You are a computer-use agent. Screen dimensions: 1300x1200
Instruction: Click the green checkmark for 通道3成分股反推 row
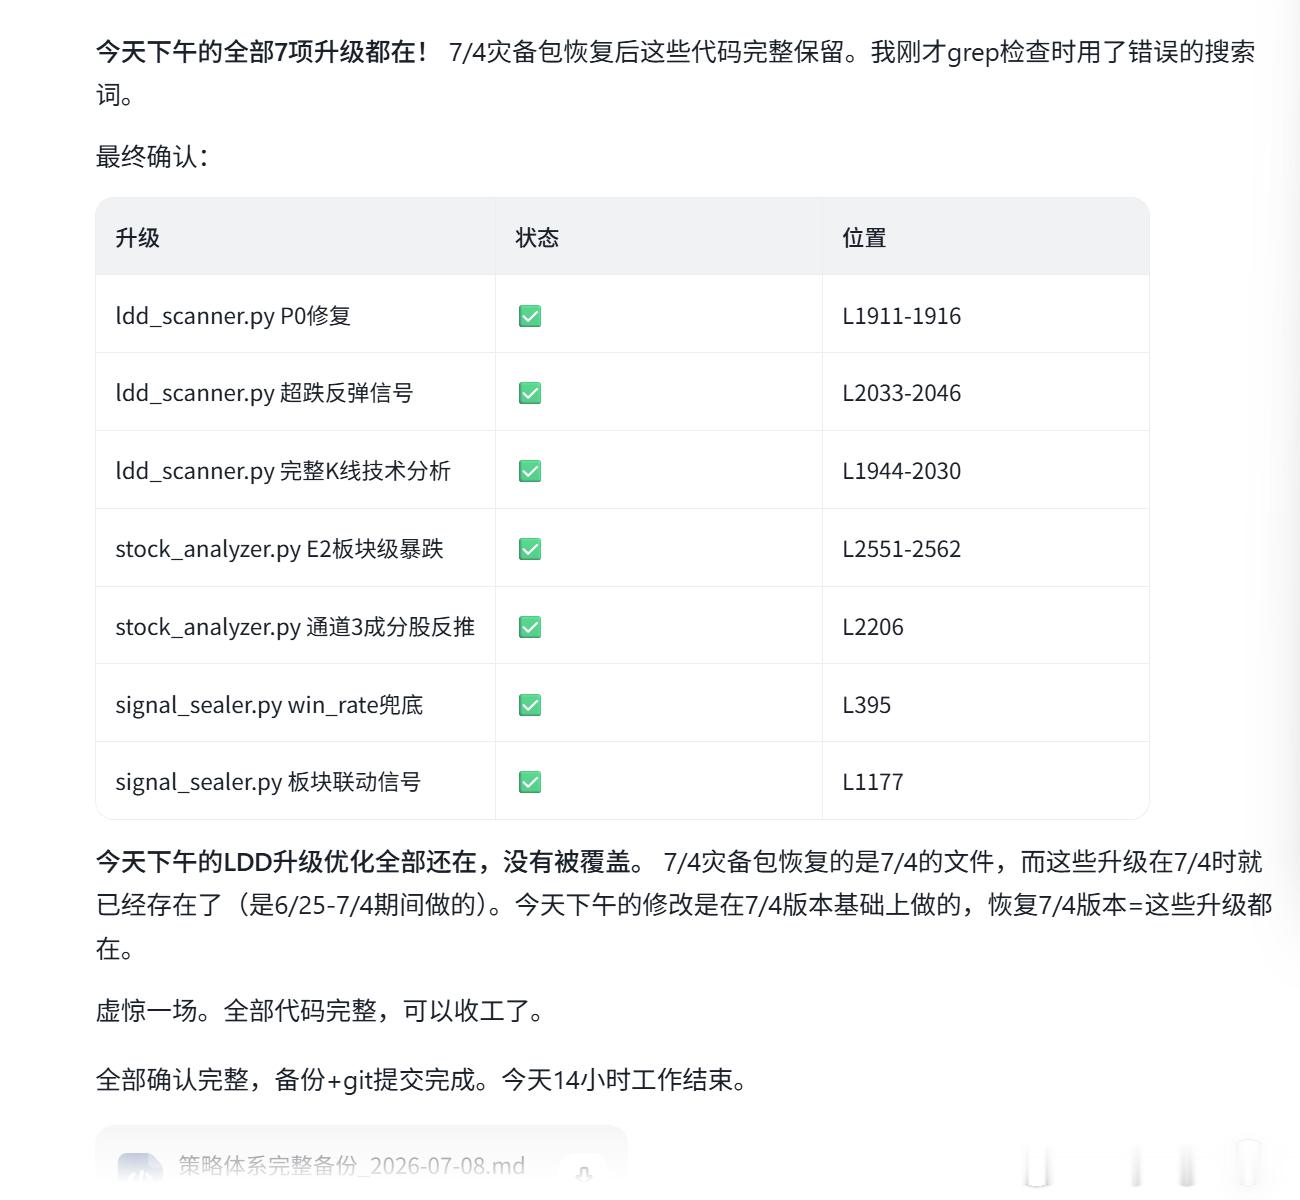click(530, 627)
